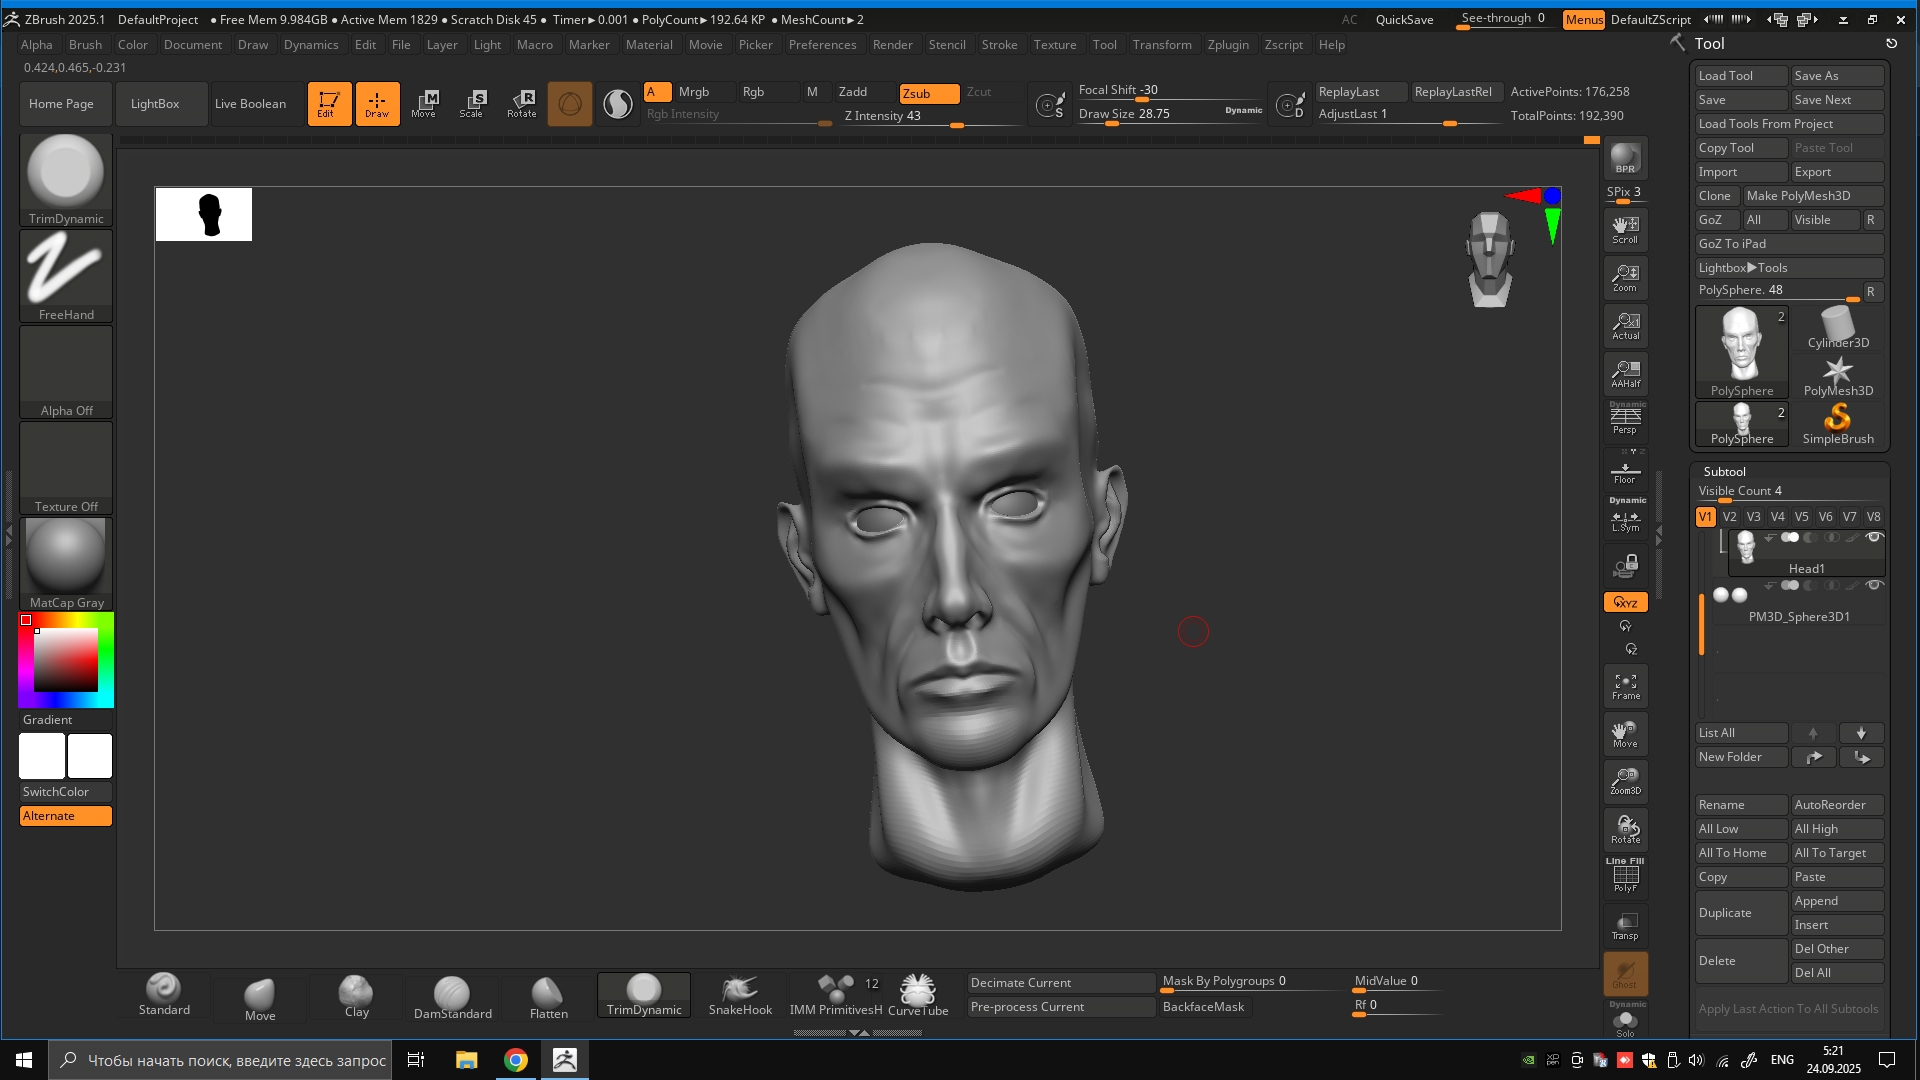This screenshot has width=1920, height=1080.
Task: Choose the DamStandard brush
Action: tap(452, 996)
